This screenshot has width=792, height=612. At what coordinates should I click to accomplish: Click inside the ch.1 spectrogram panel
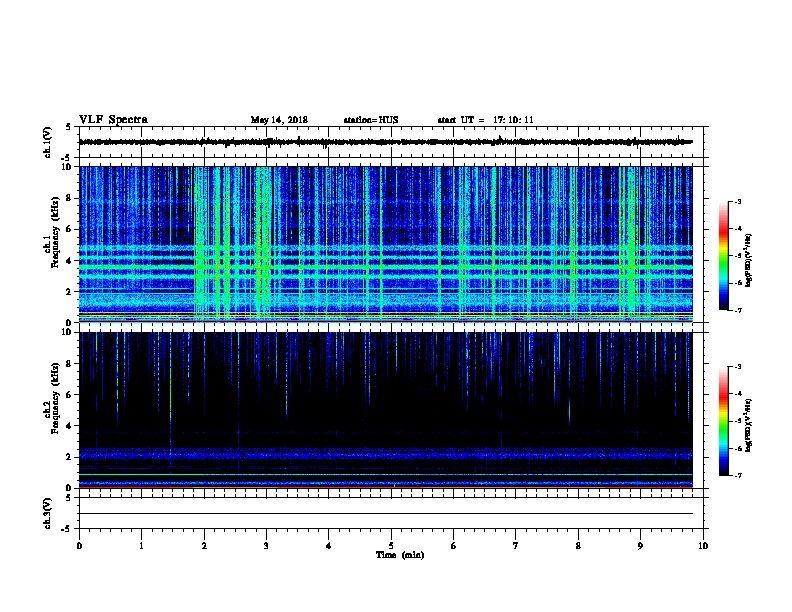click(x=386, y=244)
